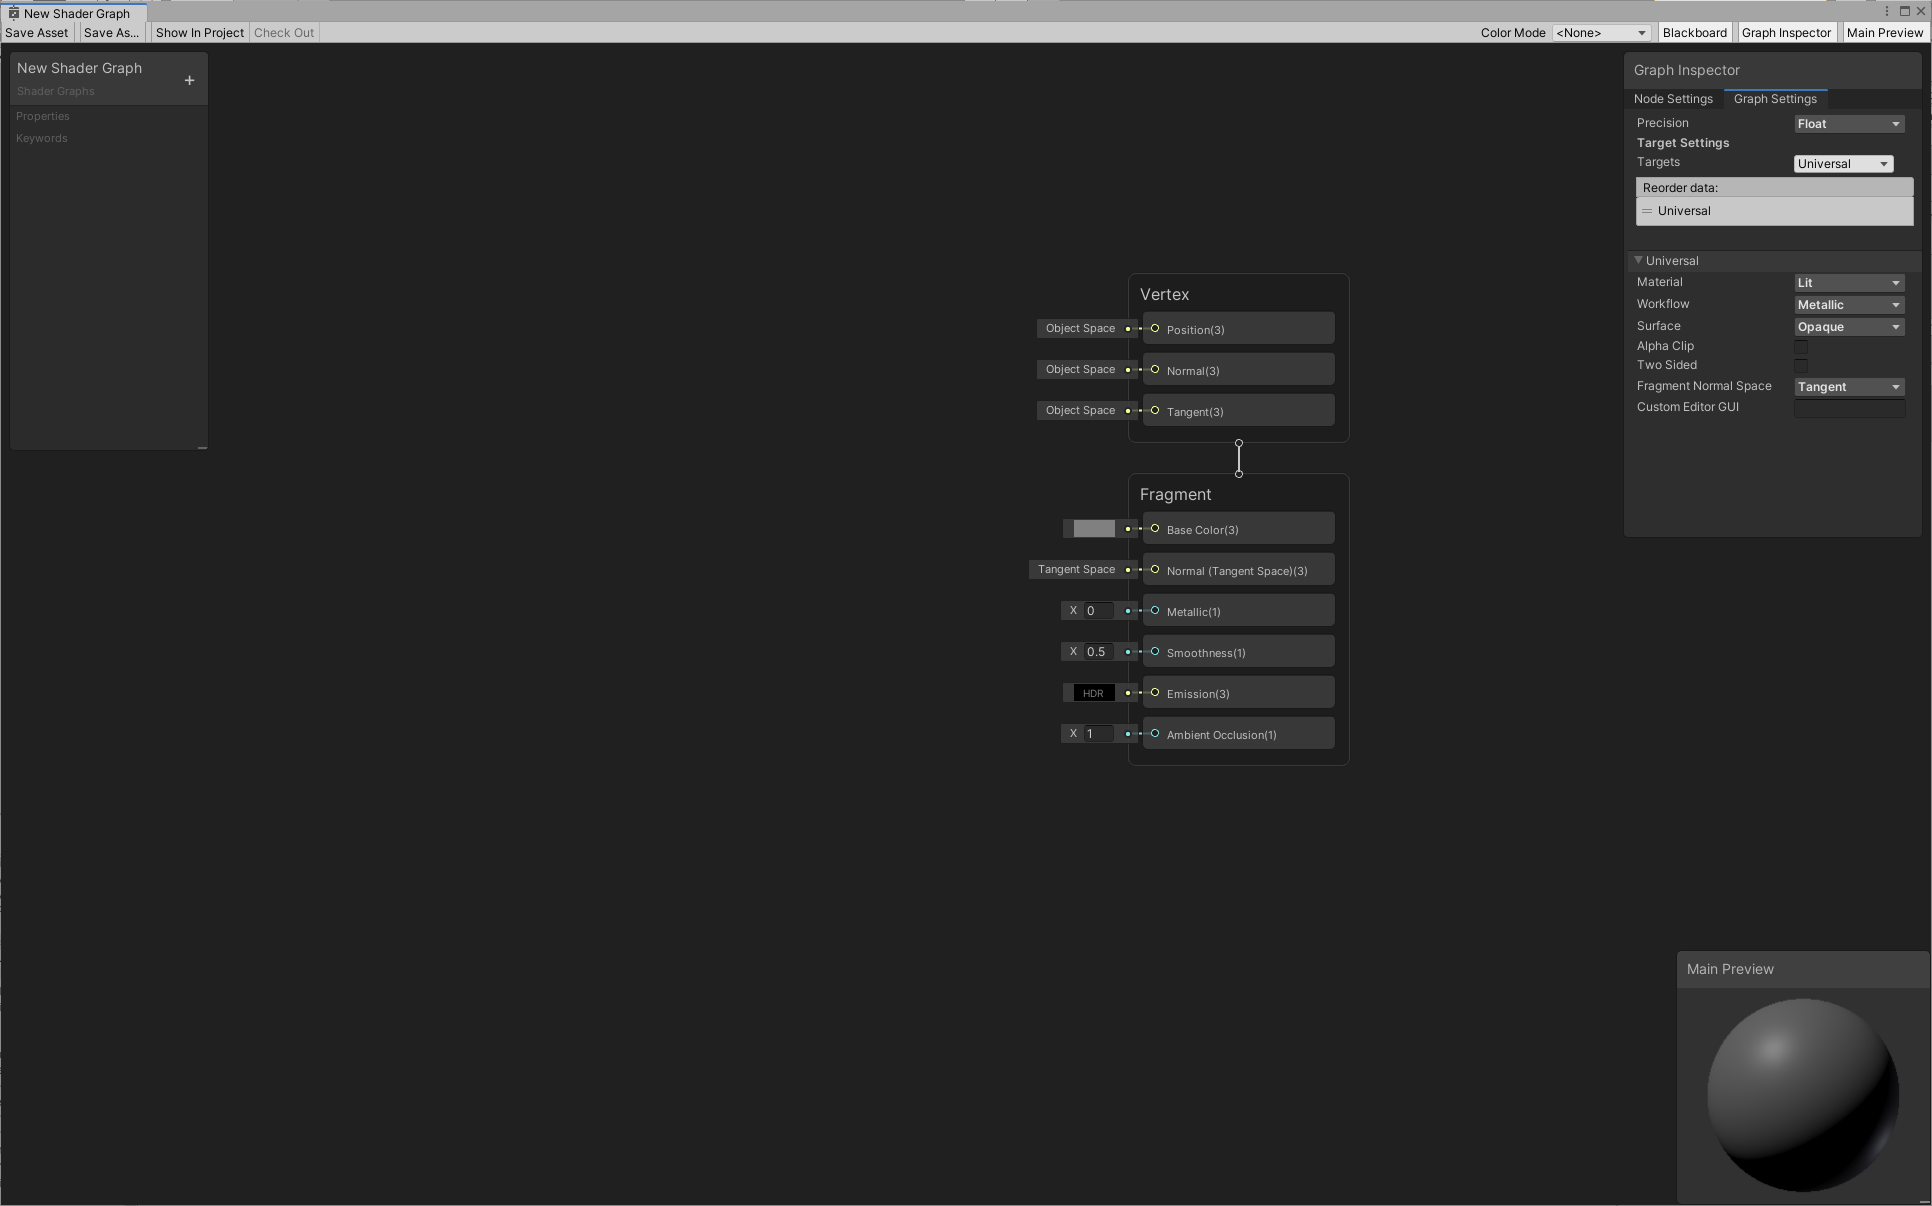
Task: Click the Metallic(1) input port circle
Action: pyautogui.click(x=1155, y=611)
